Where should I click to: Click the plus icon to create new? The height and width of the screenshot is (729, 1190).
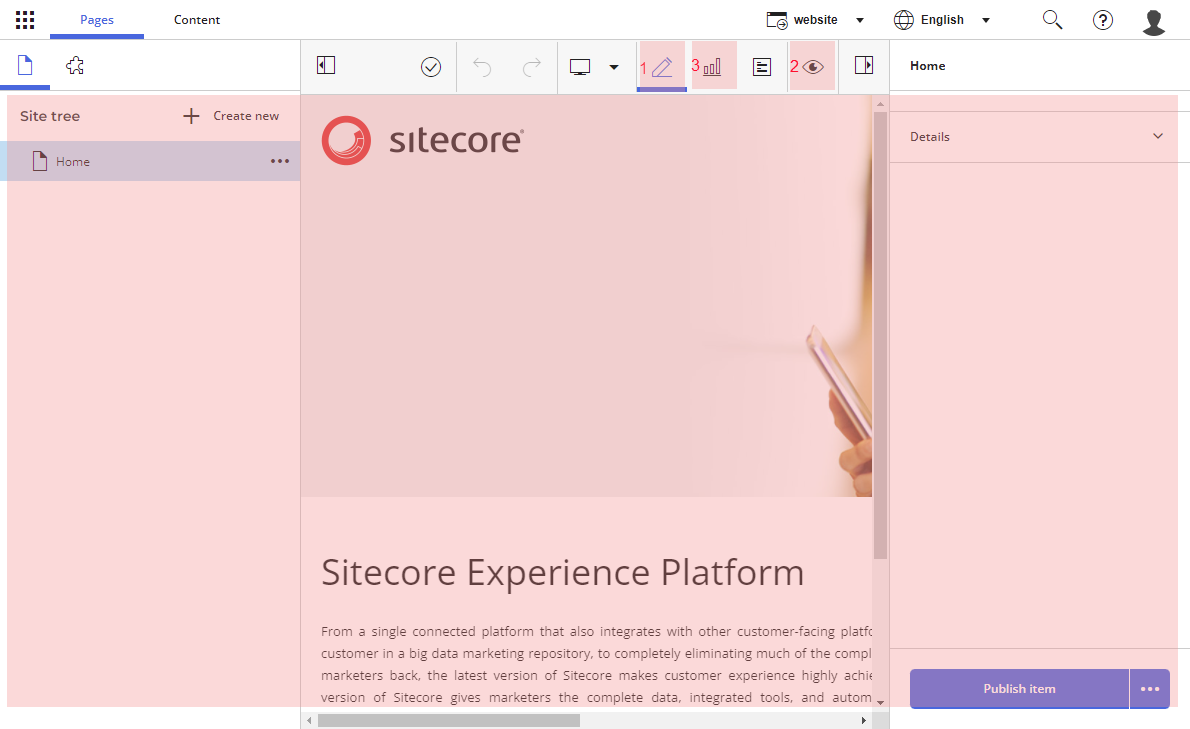pos(191,116)
